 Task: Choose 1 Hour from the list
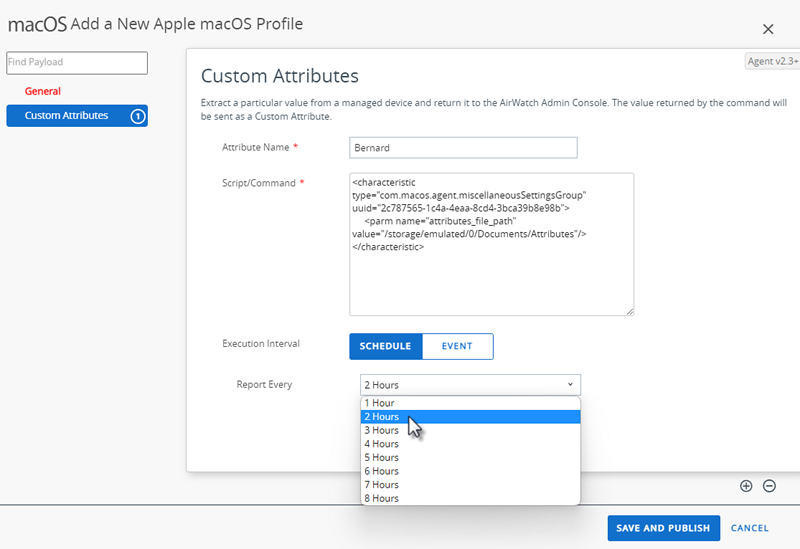click(470, 403)
